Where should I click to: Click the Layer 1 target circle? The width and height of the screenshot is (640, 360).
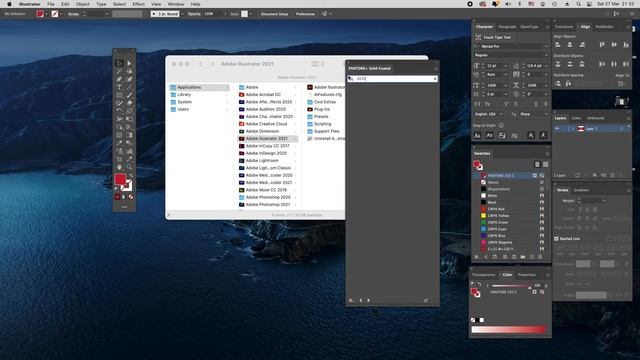[622, 129]
